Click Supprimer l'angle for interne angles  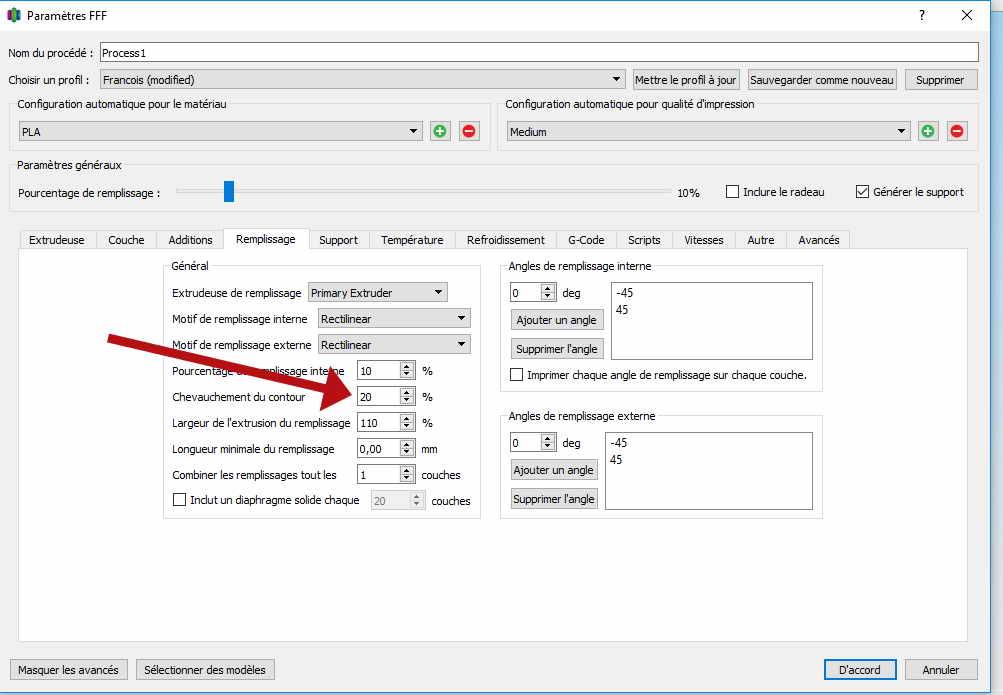click(x=557, y=349)
